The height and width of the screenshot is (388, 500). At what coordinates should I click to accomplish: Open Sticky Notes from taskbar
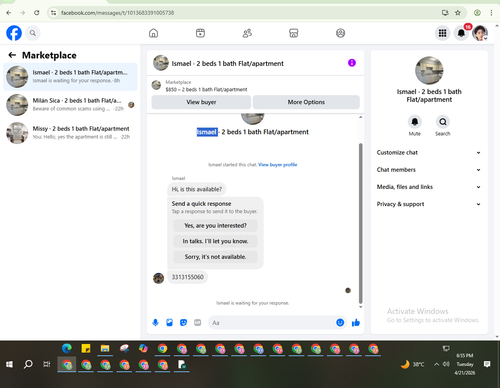tap(86, 348)
